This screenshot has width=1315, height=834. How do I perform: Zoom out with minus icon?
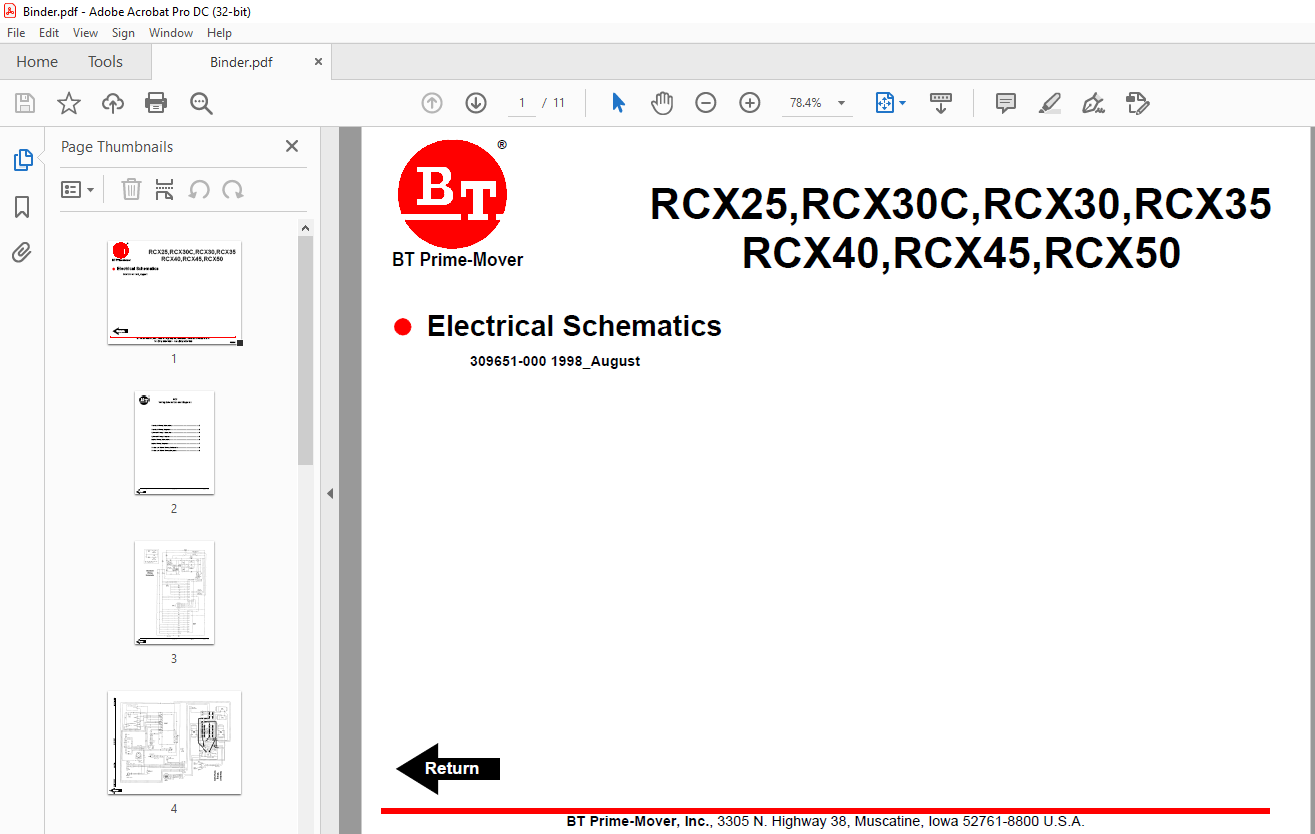point(706,103)
